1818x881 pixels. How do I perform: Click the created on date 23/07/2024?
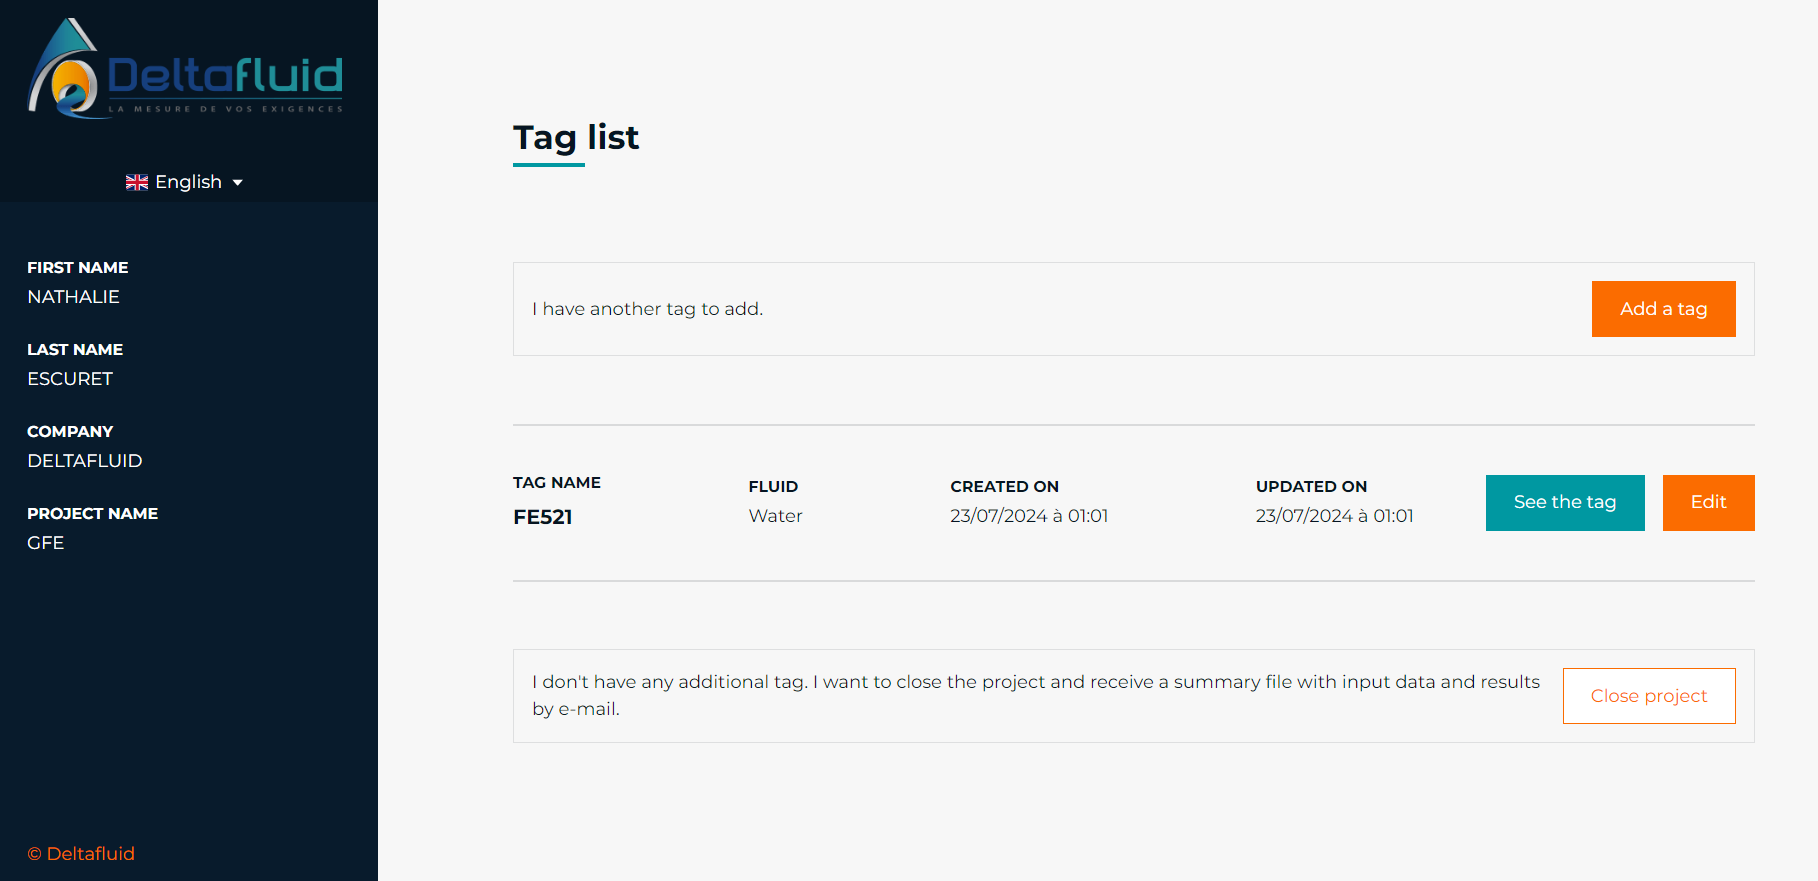pyautogui.click(x=1029, y=516)
